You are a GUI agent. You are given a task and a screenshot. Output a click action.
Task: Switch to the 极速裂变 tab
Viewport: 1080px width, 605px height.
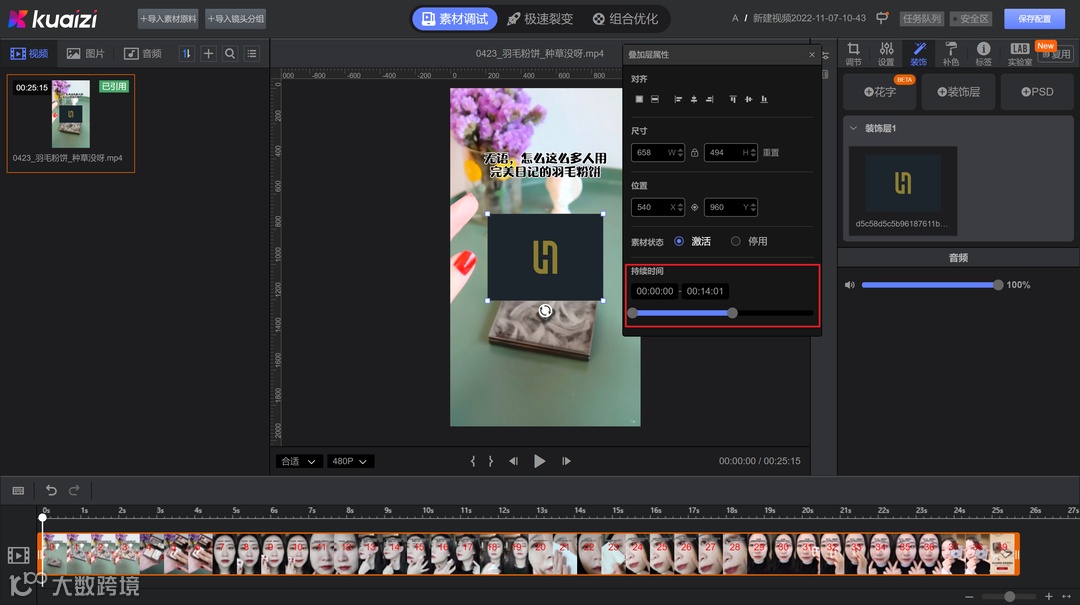click(539, 19)
